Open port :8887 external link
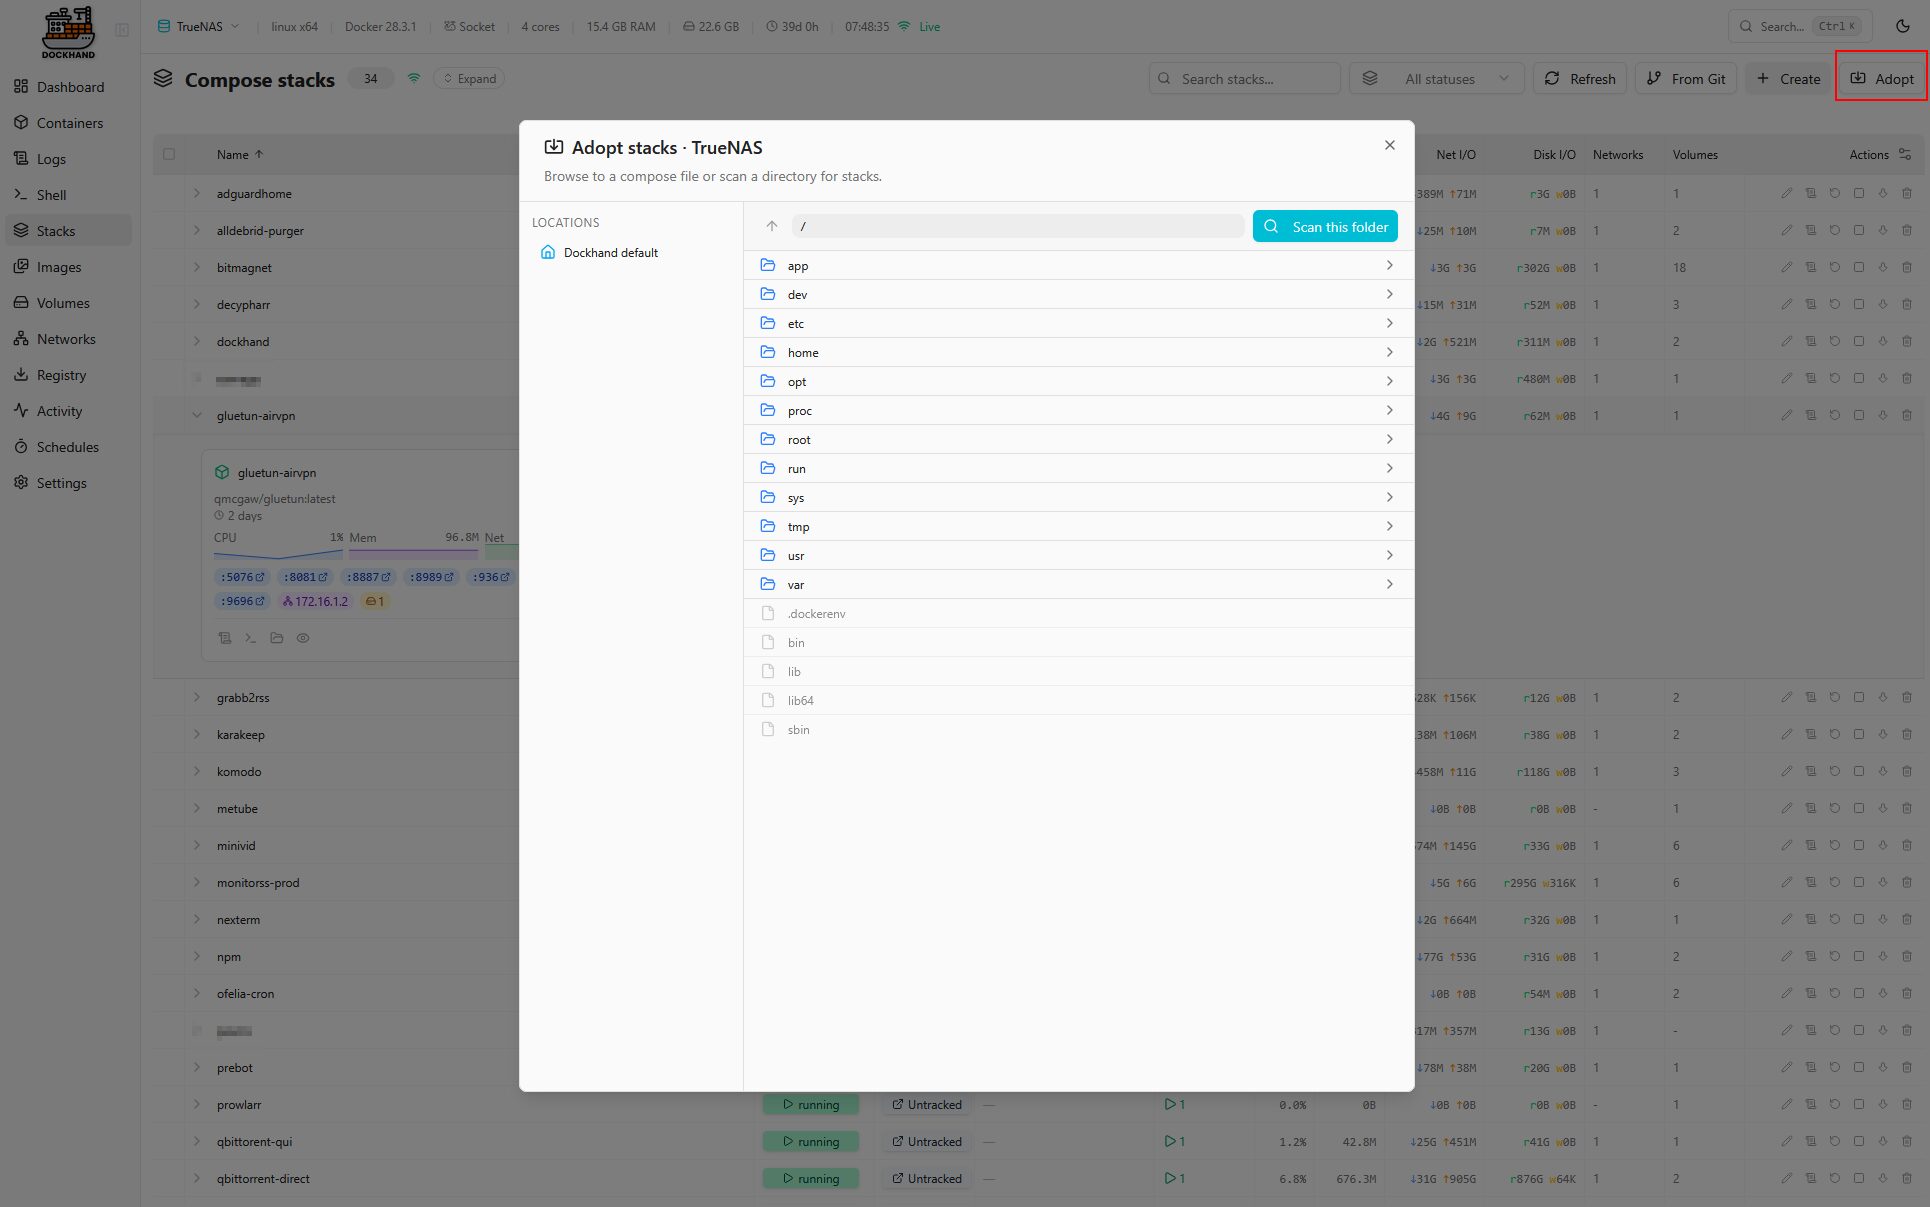Screen dimensions: 1930x1207 (x=369, y=577)
